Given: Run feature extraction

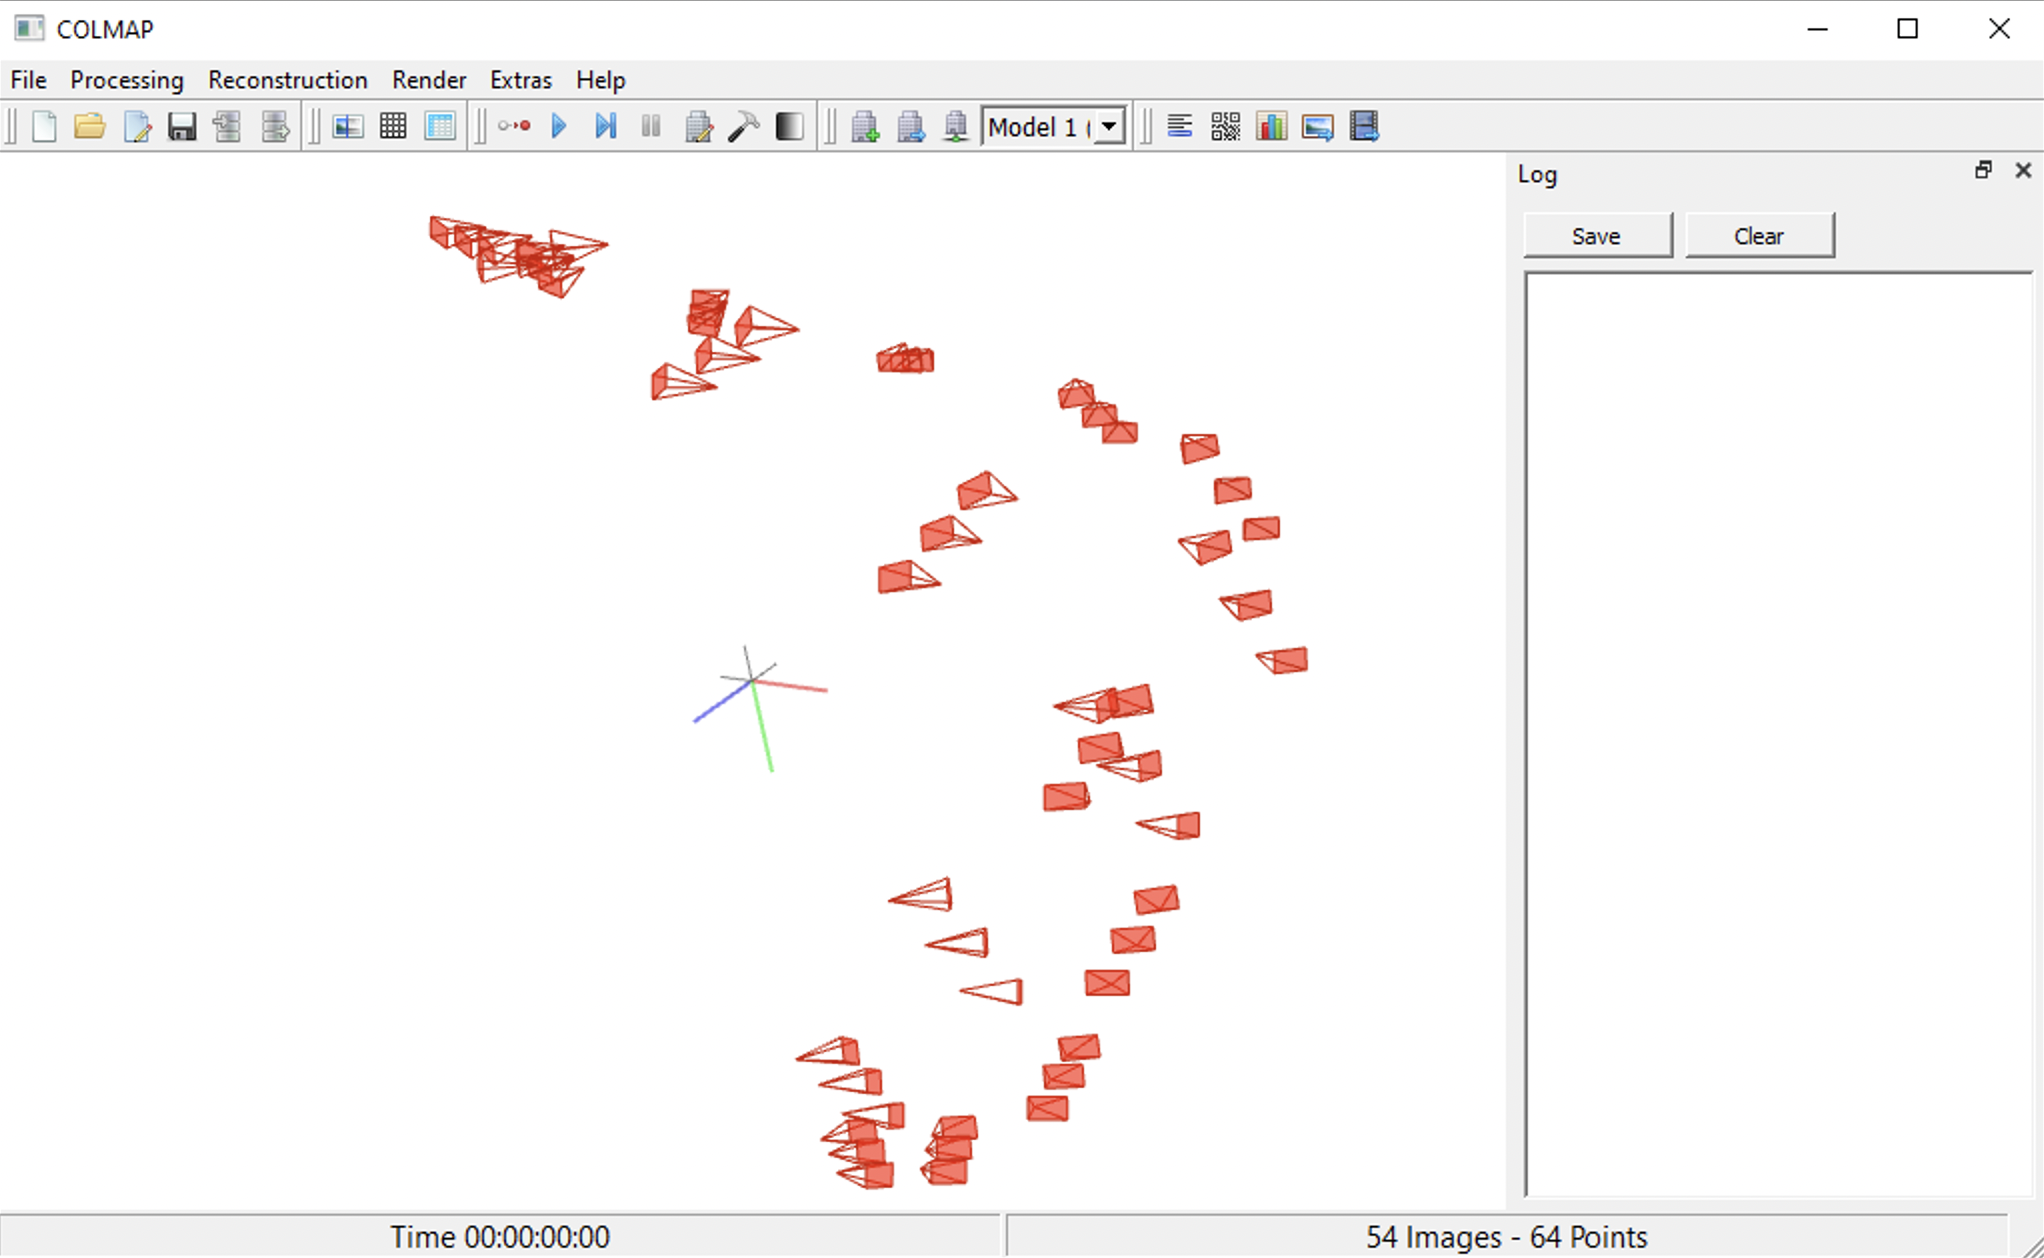Looking at the screenshot, I should 347,126.
